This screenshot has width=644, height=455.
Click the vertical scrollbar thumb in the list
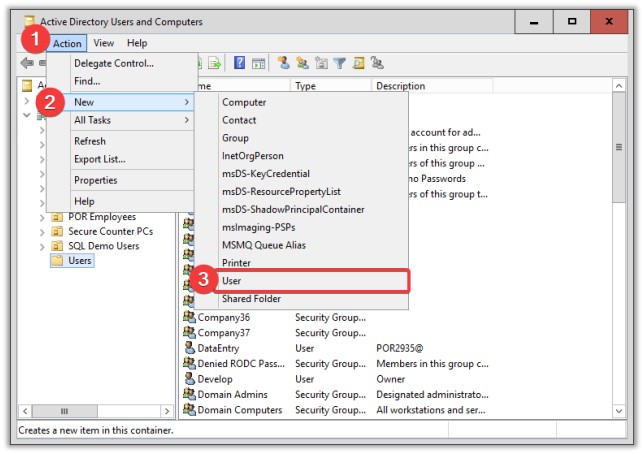[619, 147]
